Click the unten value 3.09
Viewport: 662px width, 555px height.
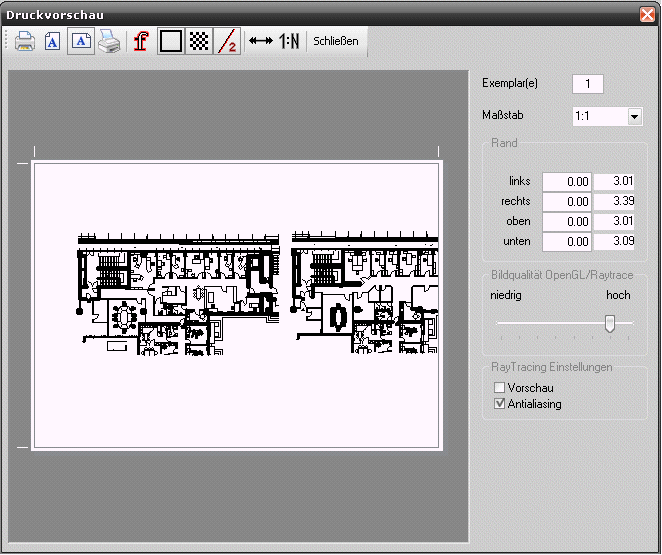coord(614,241)
